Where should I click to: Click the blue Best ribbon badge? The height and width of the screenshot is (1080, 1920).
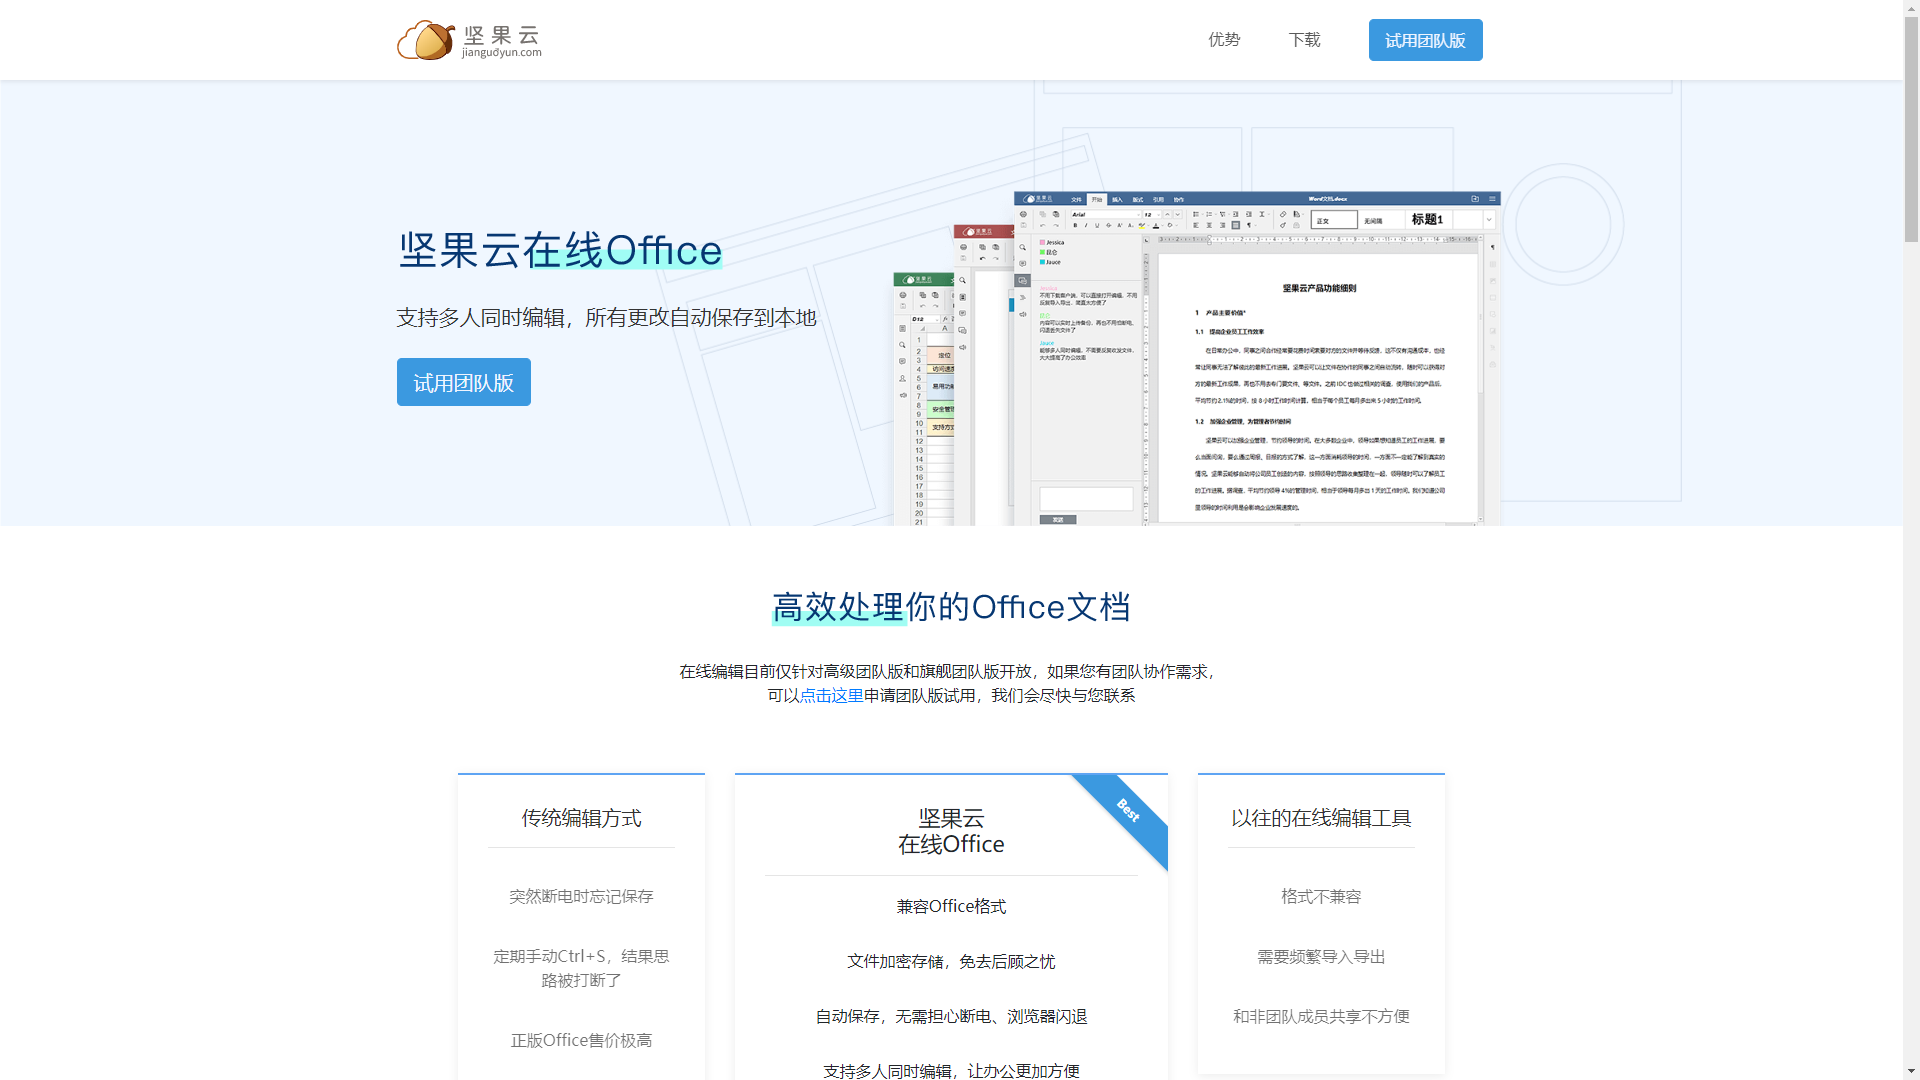click(1128, 811)
